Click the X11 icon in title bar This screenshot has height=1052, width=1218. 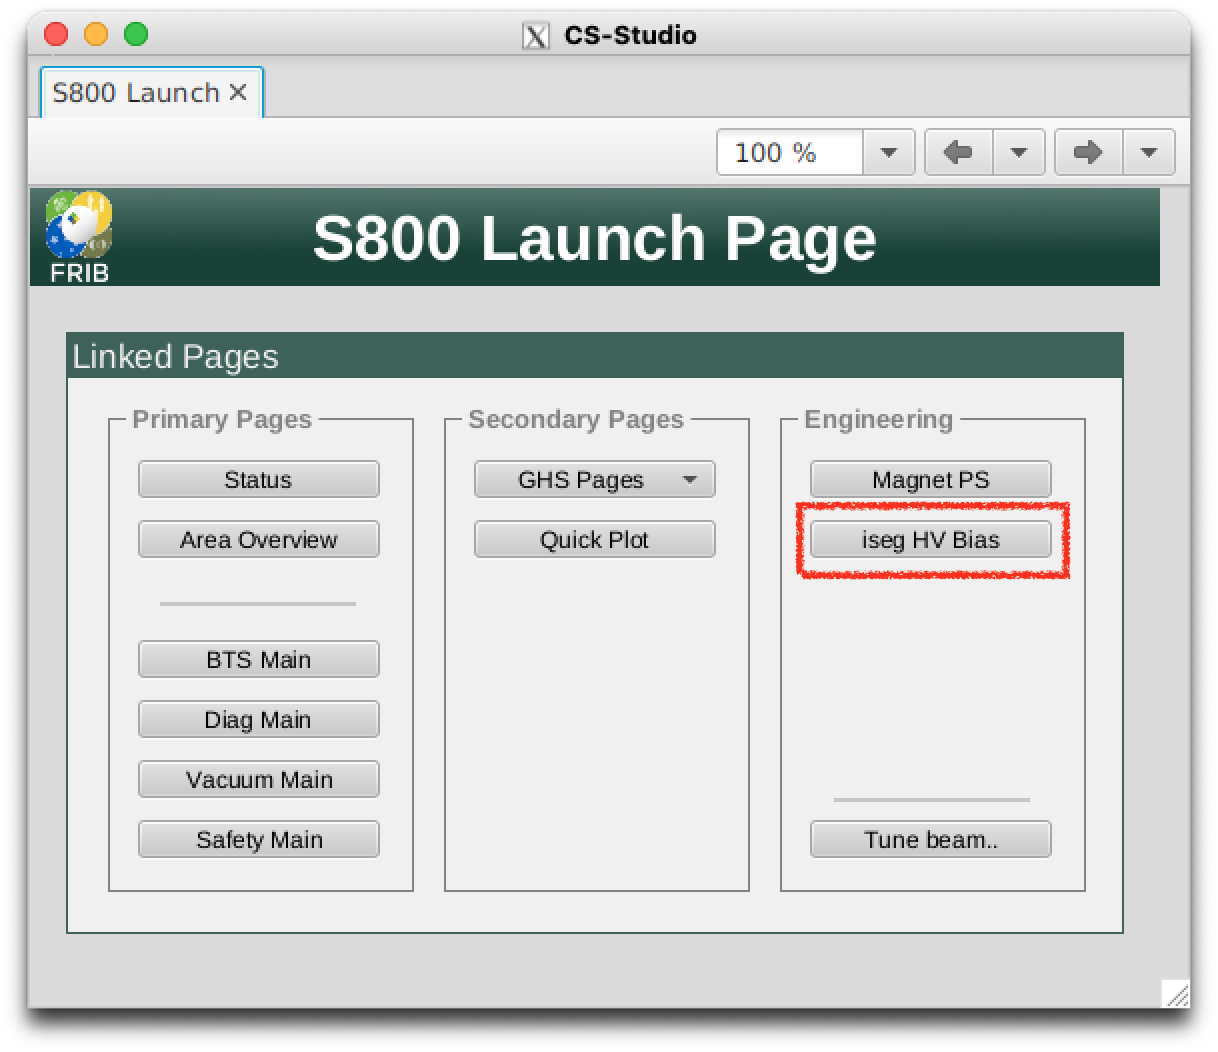point(536,36)
